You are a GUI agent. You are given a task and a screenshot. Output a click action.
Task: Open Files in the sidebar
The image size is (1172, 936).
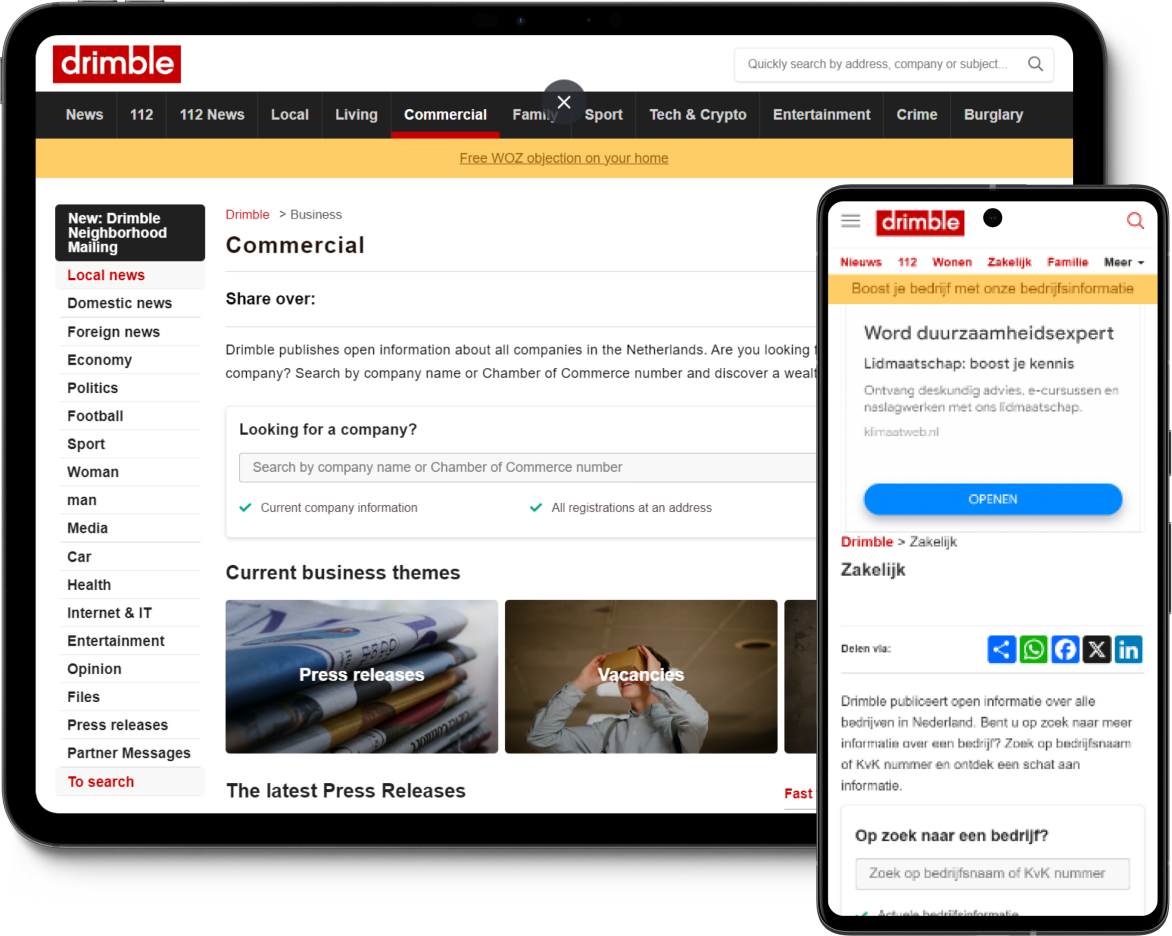pyautogui.click(x=130, y=698)
